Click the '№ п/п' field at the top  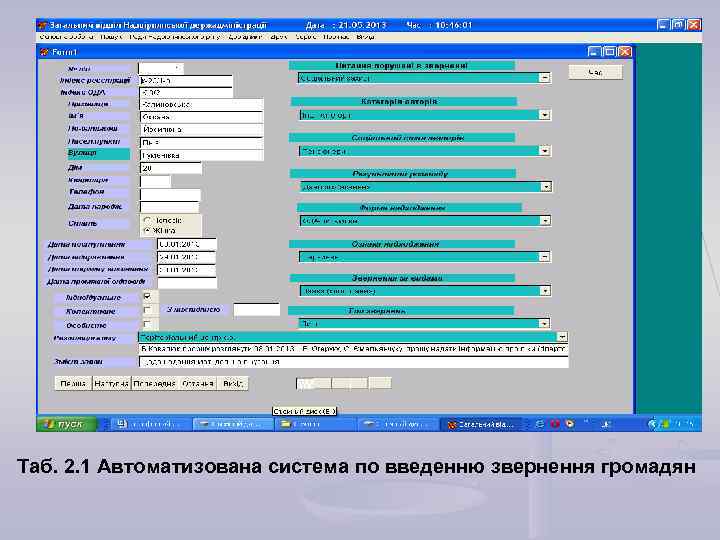161,68
